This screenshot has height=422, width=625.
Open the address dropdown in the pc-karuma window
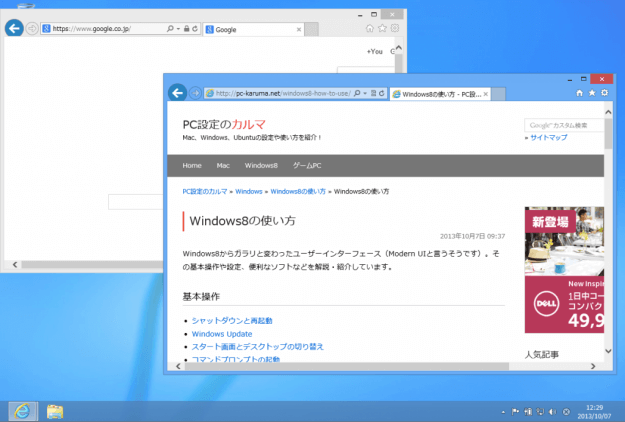click(365, 93)
